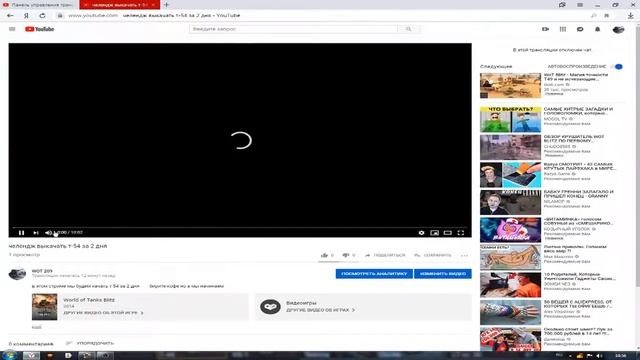Open Kolya СМОТРИТ лайфхаки video thumbnail
This screenshot has width=640, height=360.
tap(510, 175)
